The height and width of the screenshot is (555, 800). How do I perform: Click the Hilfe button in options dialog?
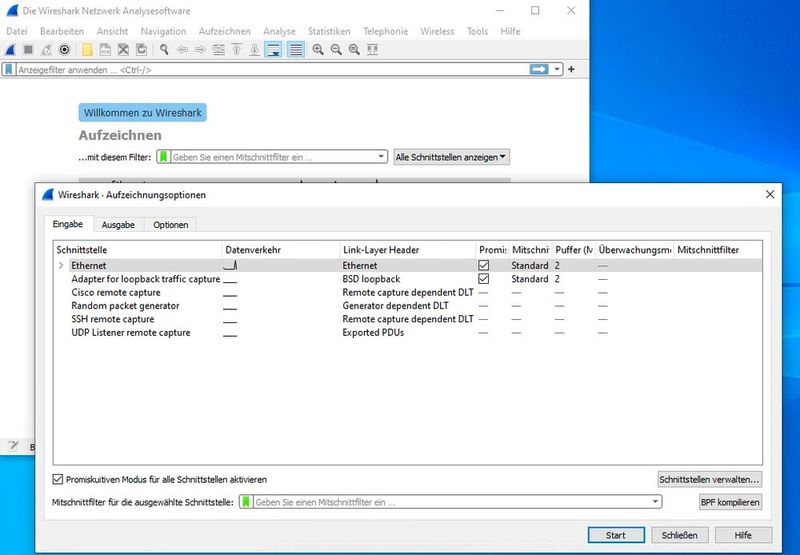(743, 535)
